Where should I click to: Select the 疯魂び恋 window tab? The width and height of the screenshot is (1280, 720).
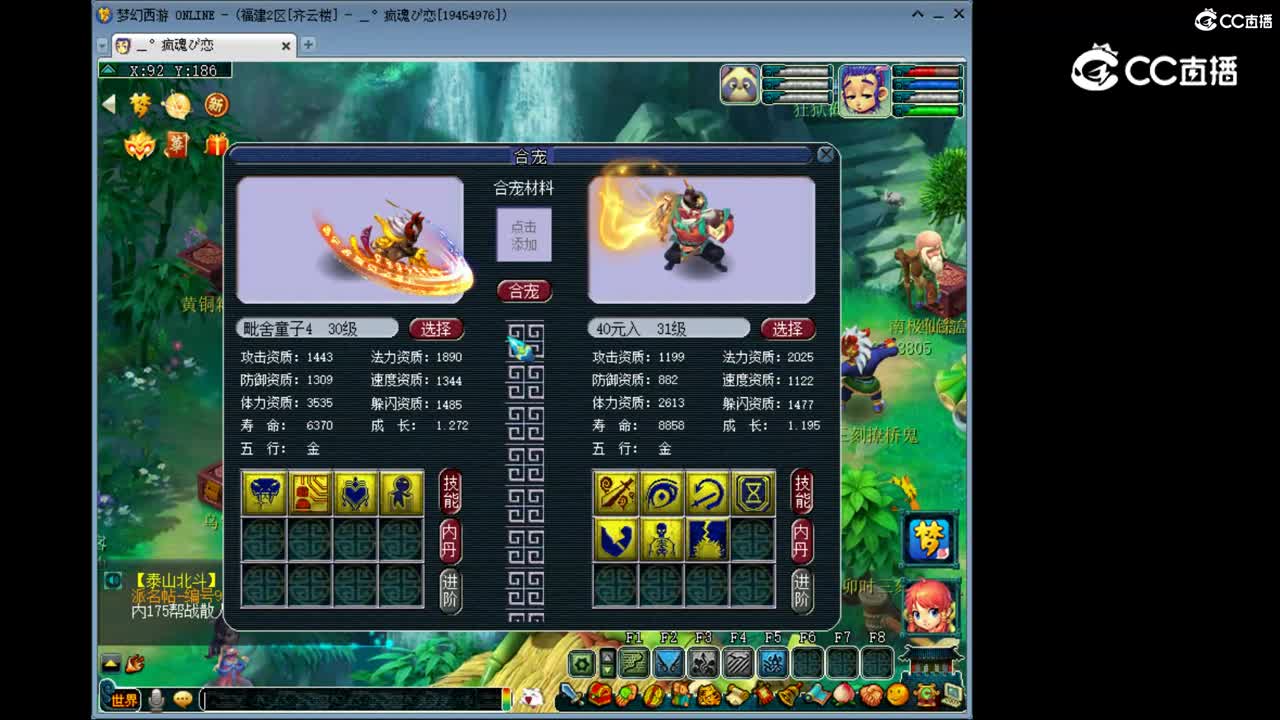pyautogui.click(x=204, y=45)
